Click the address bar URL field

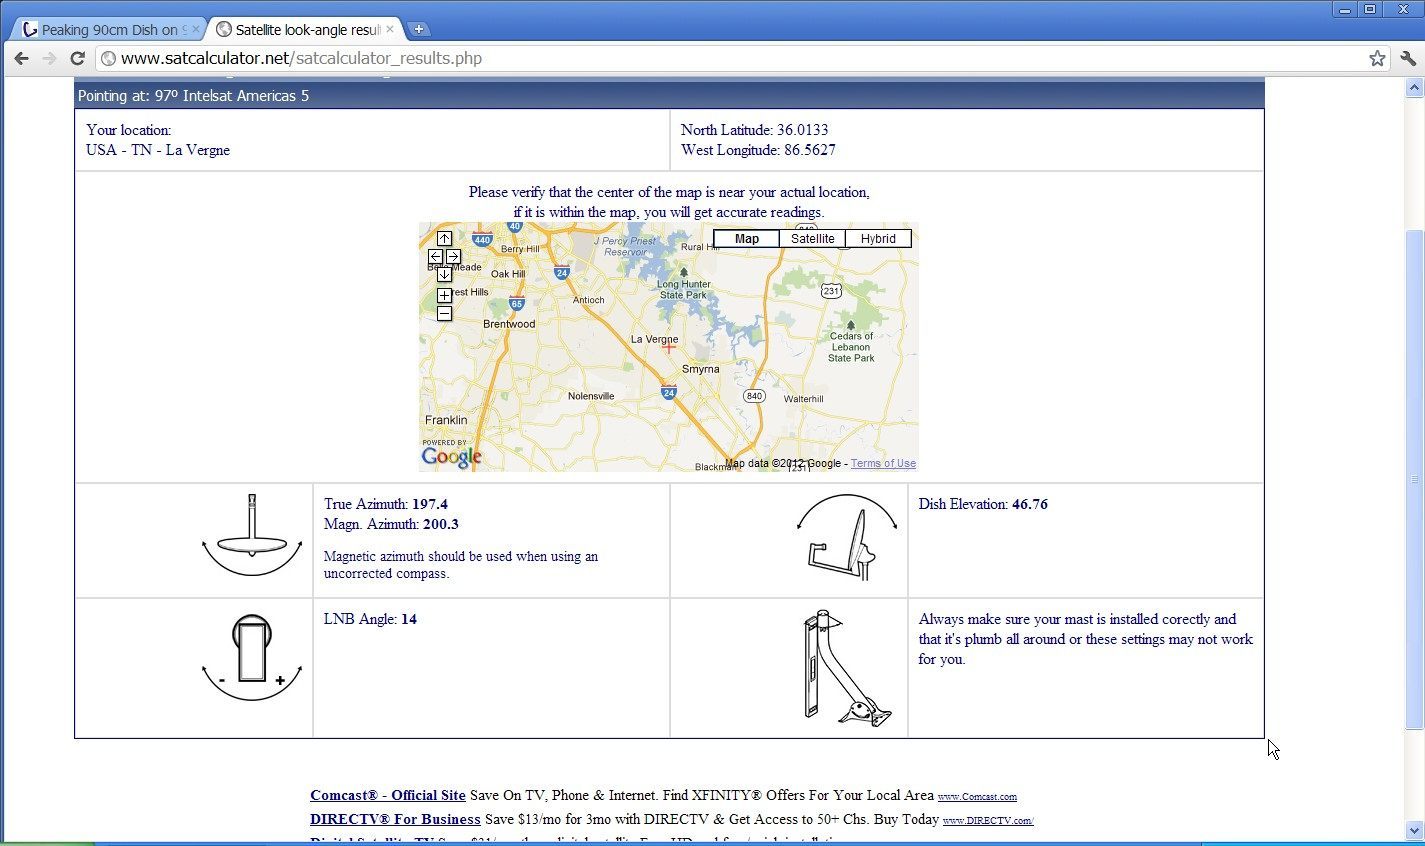pyautogui.click(x=730, y=58)
